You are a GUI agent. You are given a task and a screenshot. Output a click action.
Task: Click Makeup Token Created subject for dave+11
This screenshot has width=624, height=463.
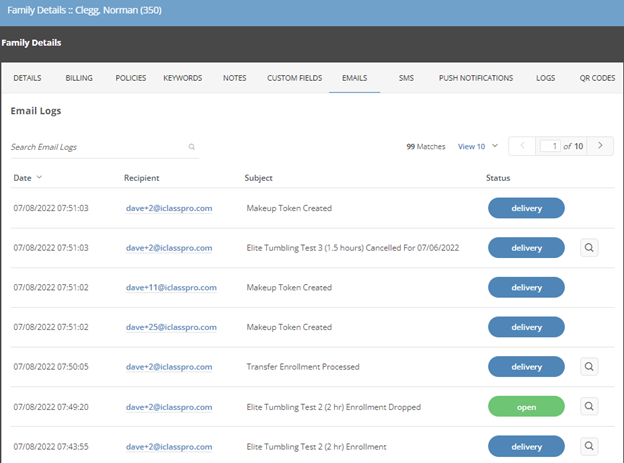[289, 287]
